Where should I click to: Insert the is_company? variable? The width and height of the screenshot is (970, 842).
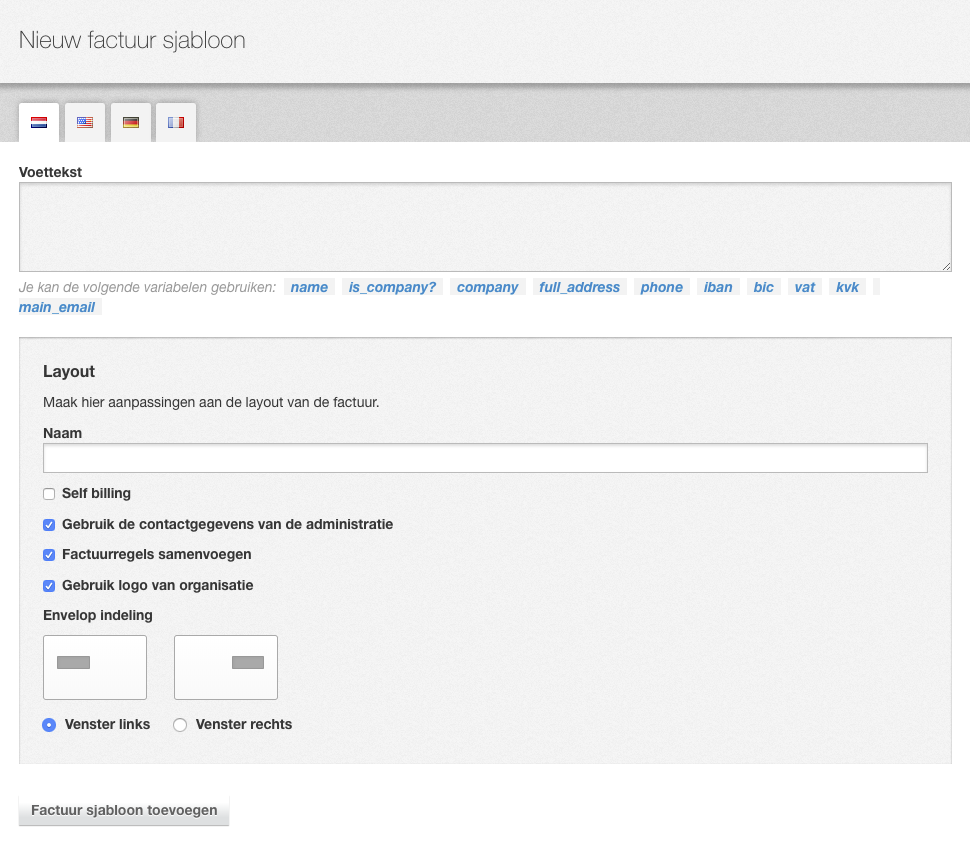pyautogui.click(x=392, y=287)
